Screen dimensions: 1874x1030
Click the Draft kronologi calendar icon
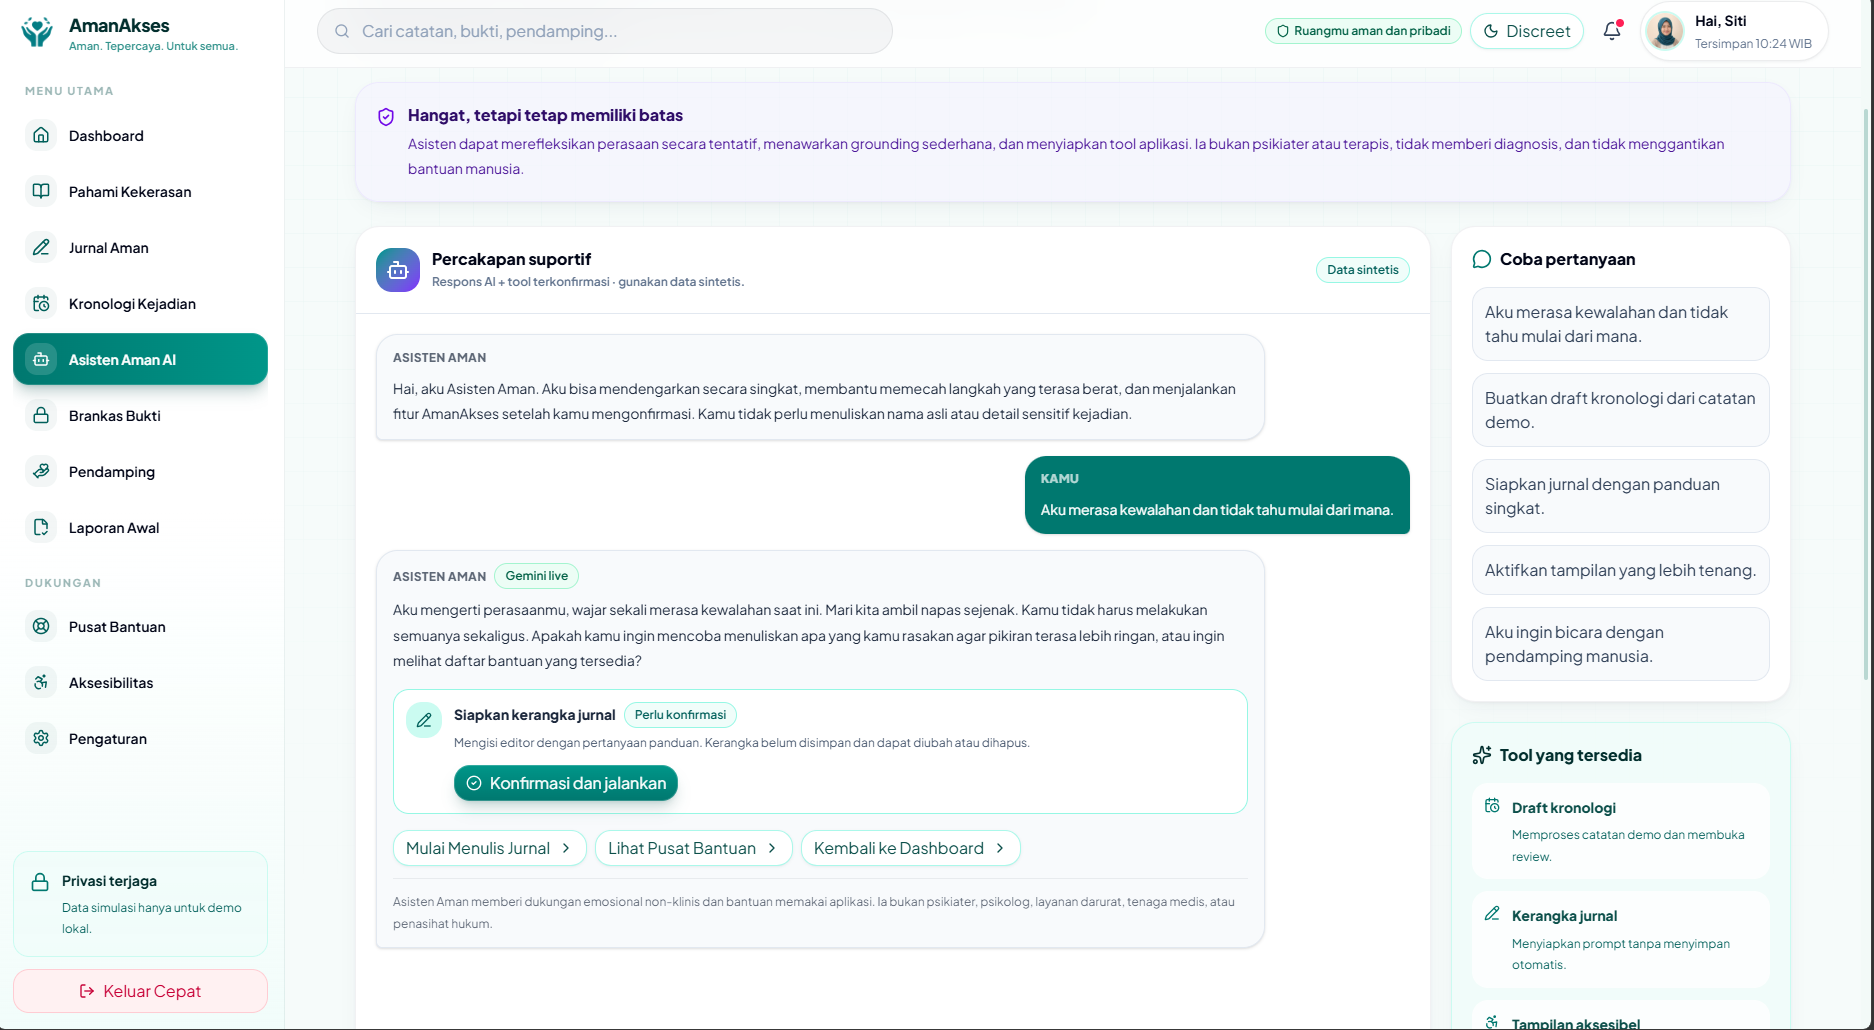(x=1492, y=806)
